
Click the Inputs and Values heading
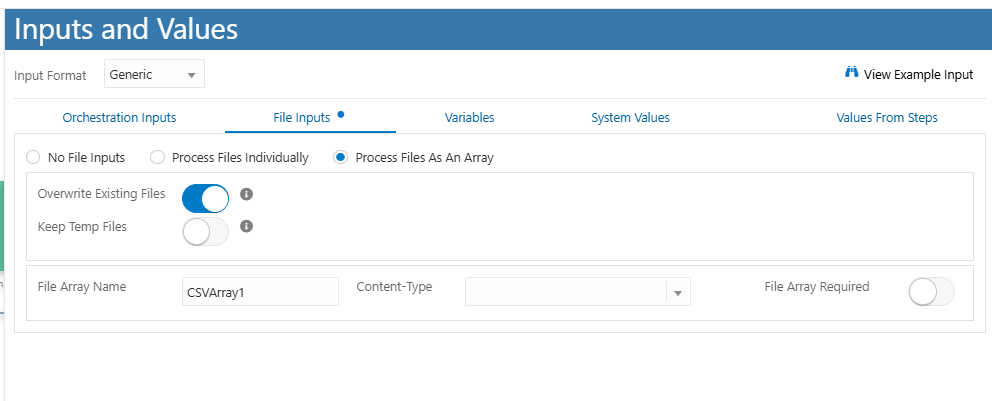tap(126, 30)
